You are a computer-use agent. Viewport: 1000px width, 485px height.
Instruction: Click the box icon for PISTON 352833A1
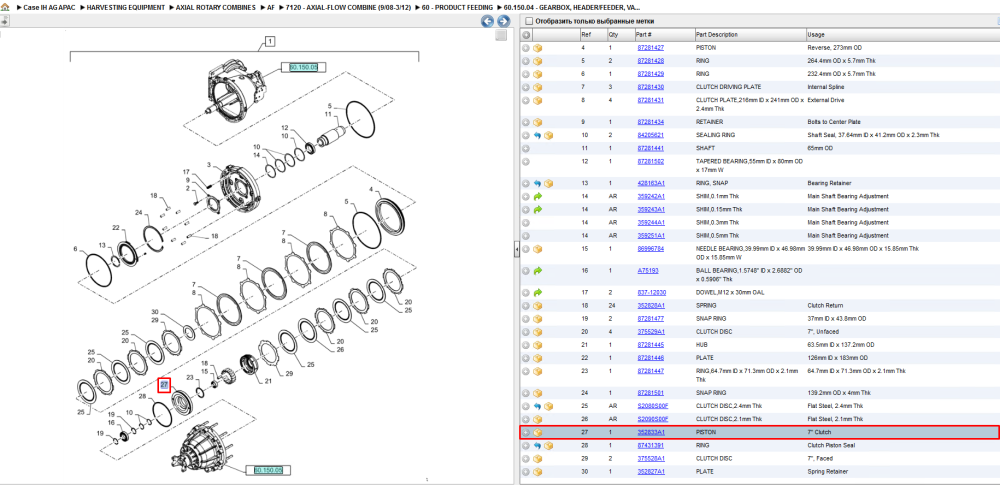538,432
